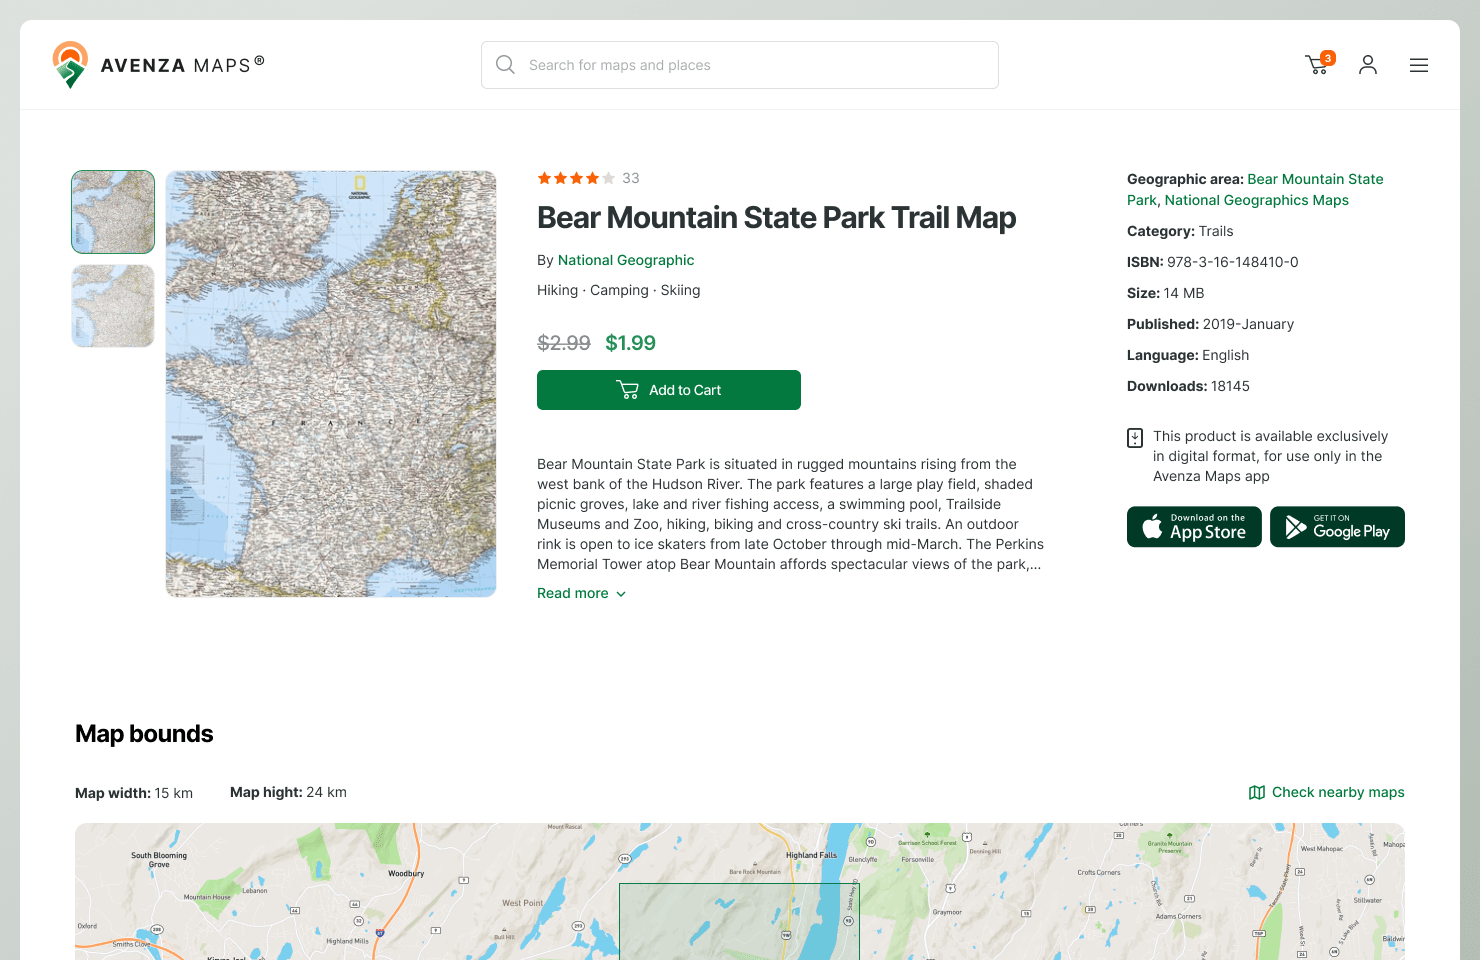The image size is (1480, 960).
Task: Click the Avenza Maps logo
Action: coord(159,65)
